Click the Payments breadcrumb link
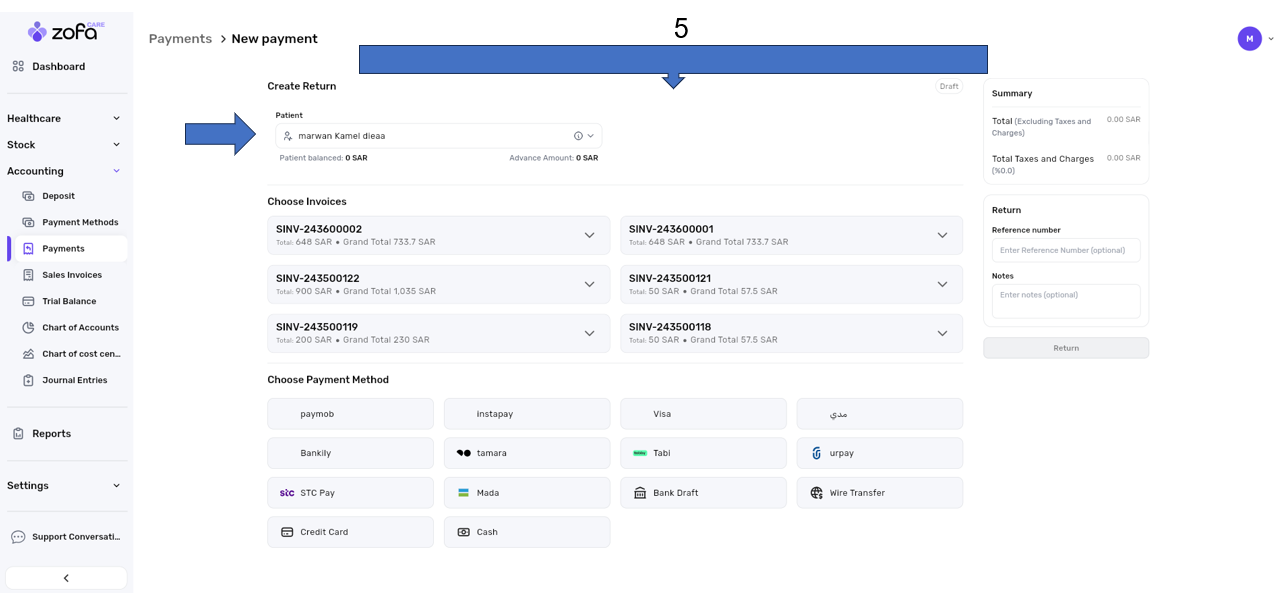Screen dimensions: 1281x606 point(180,39)
